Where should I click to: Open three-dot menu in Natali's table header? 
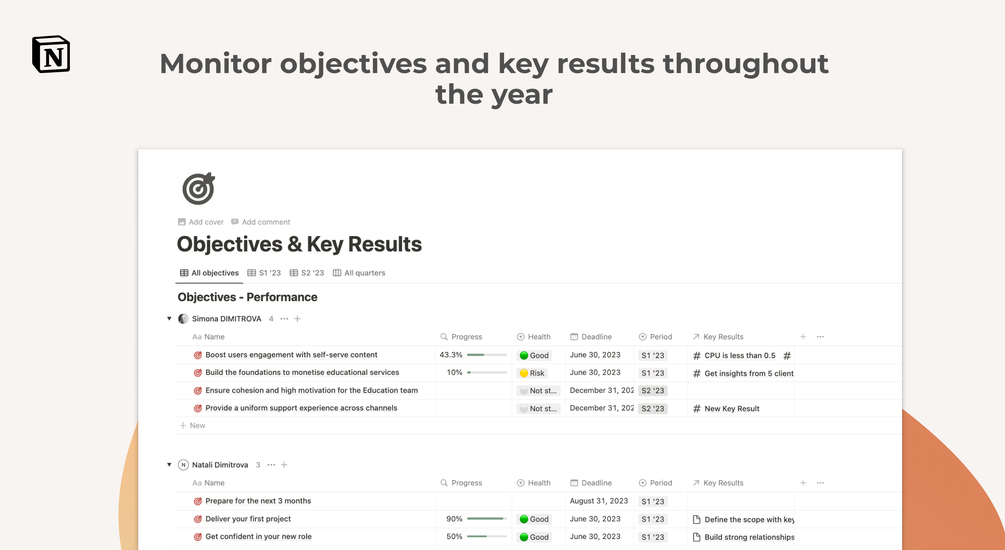(x=821, y=483)
